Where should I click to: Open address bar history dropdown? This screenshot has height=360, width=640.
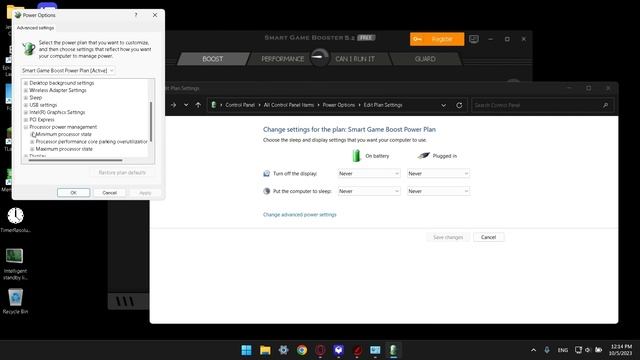point(443,105)
